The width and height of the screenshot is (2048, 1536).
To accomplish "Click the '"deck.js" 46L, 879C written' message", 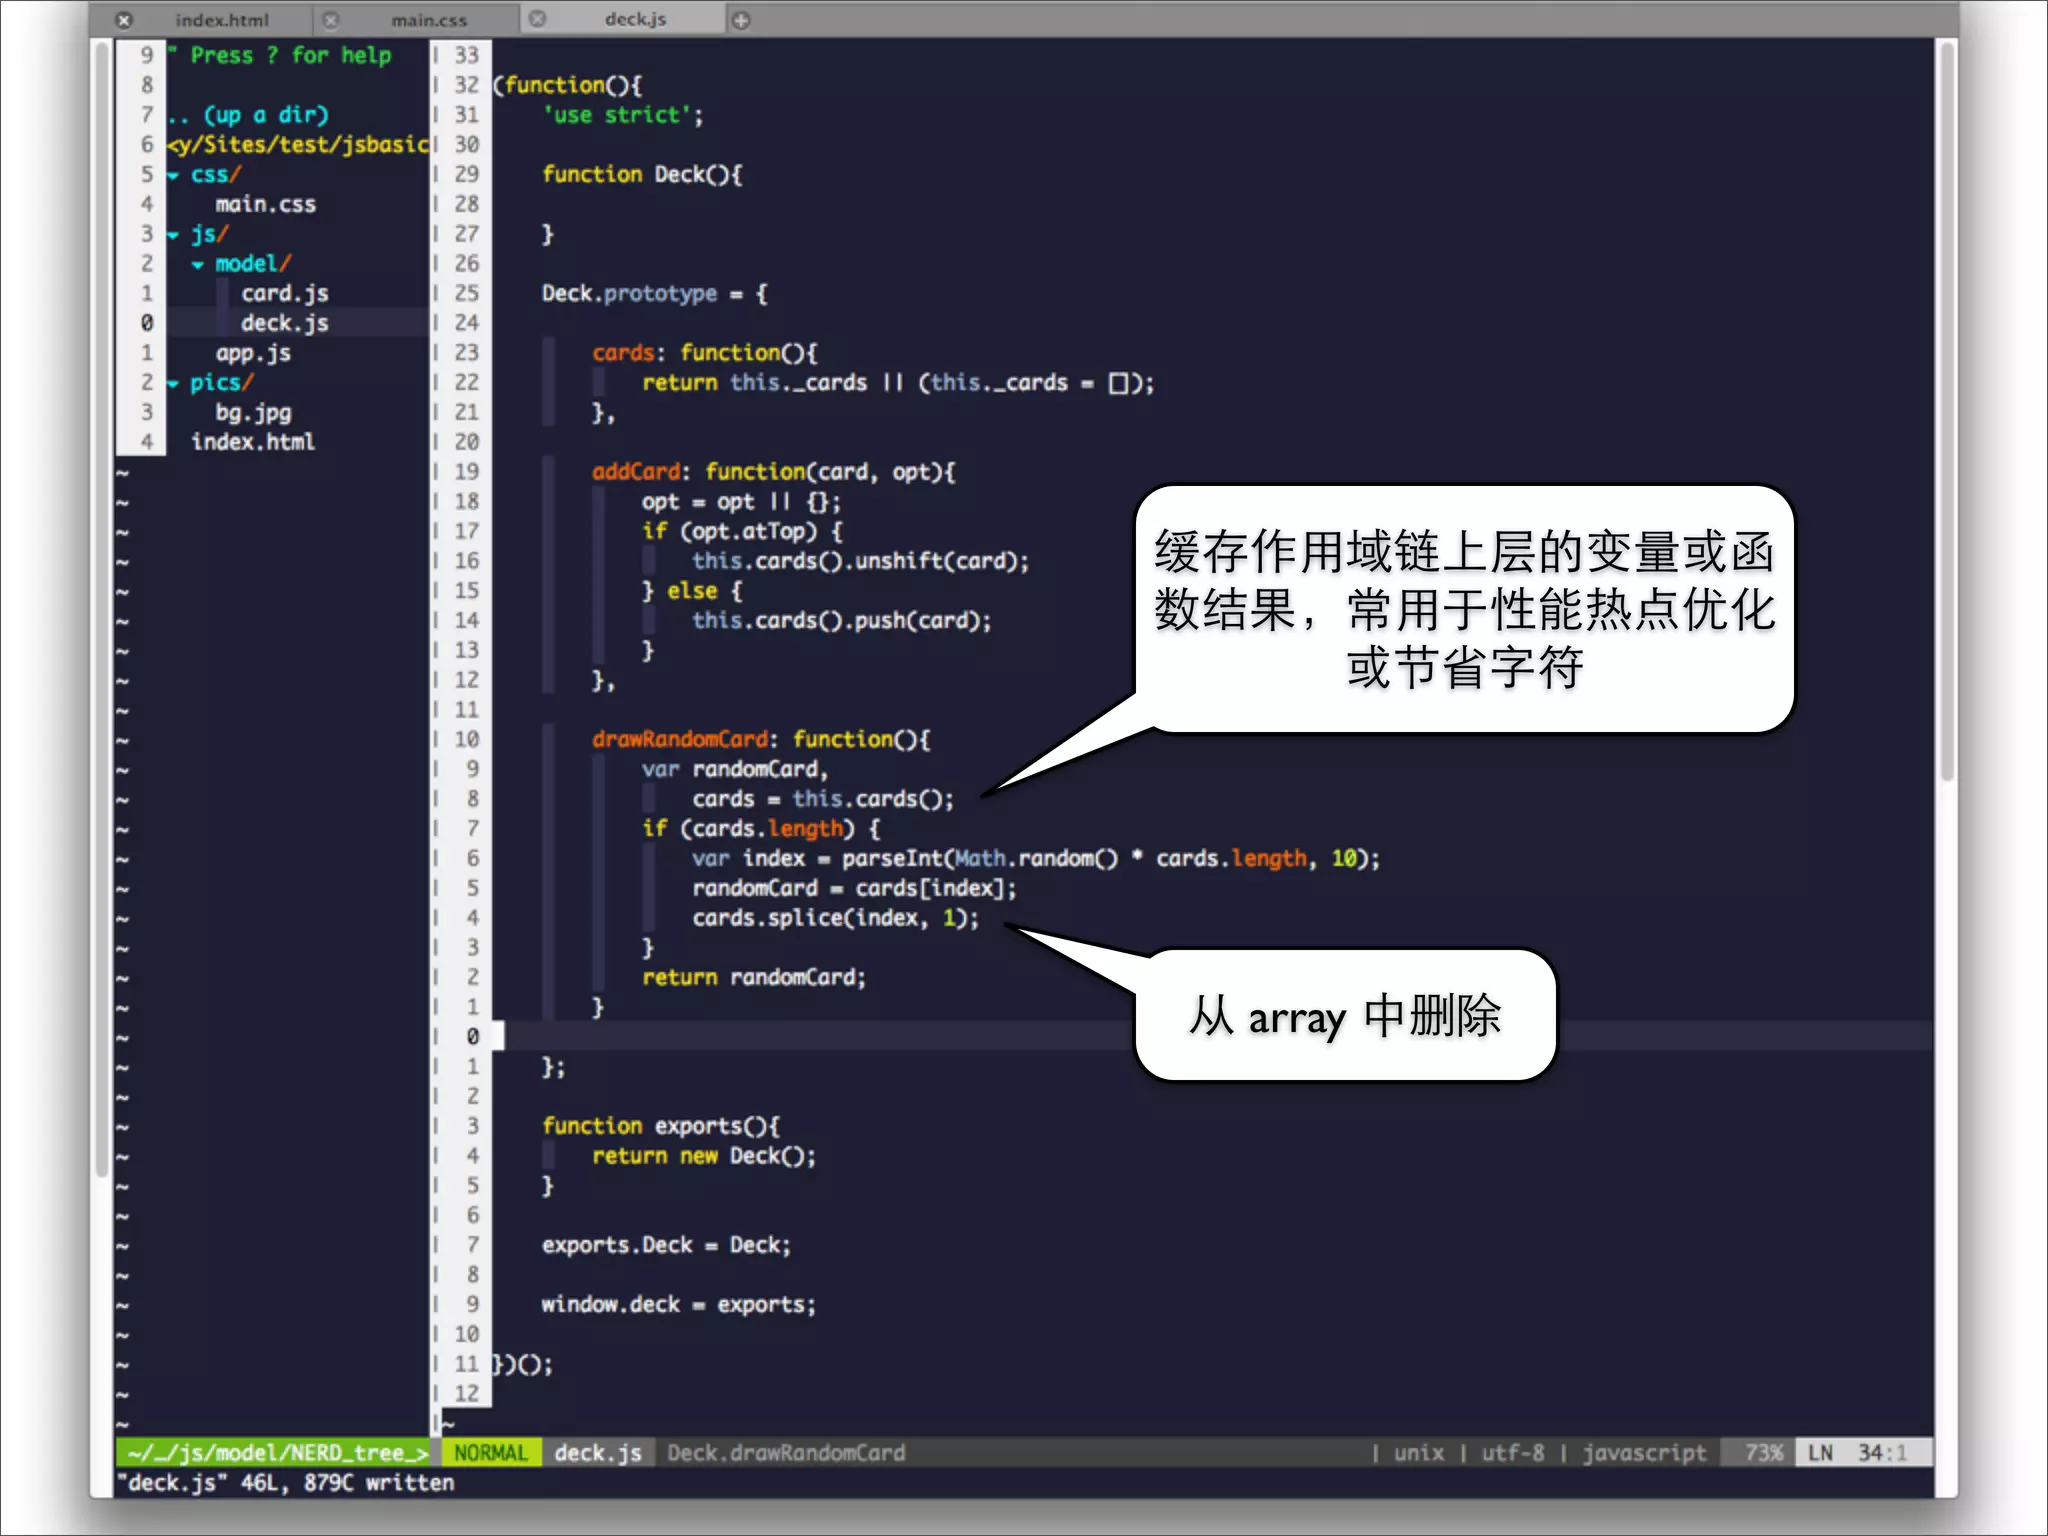I will [286, 1483].
